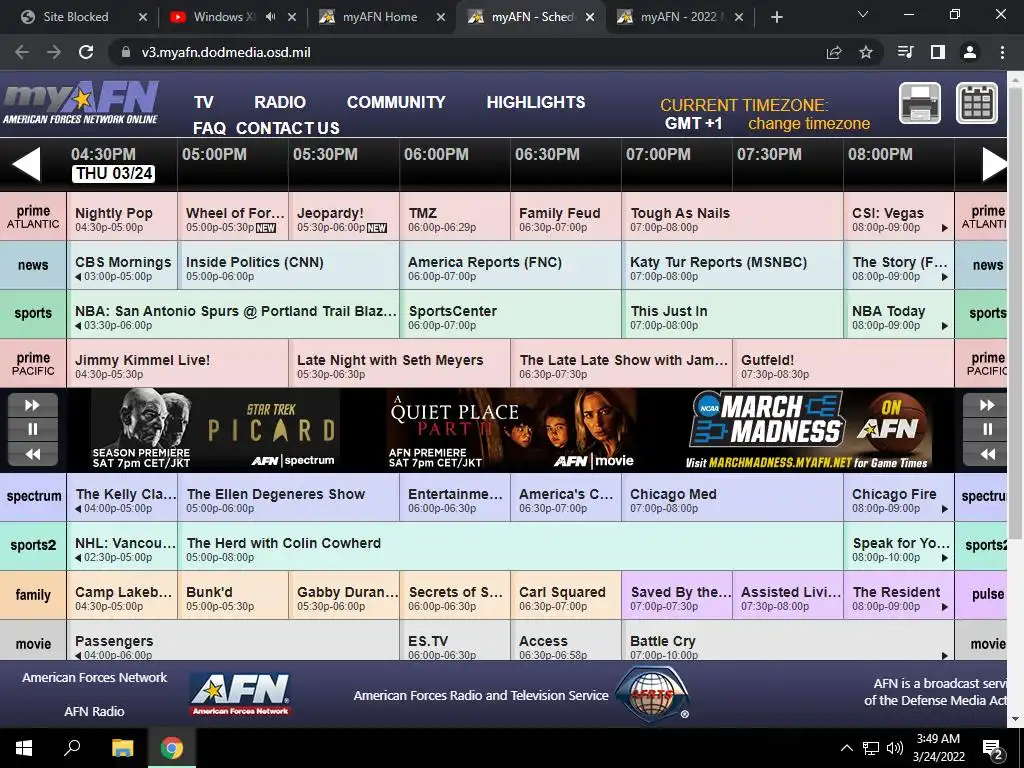Open File Explorer from taskbar
This screenshot has width=1024, height=768.
122,748
